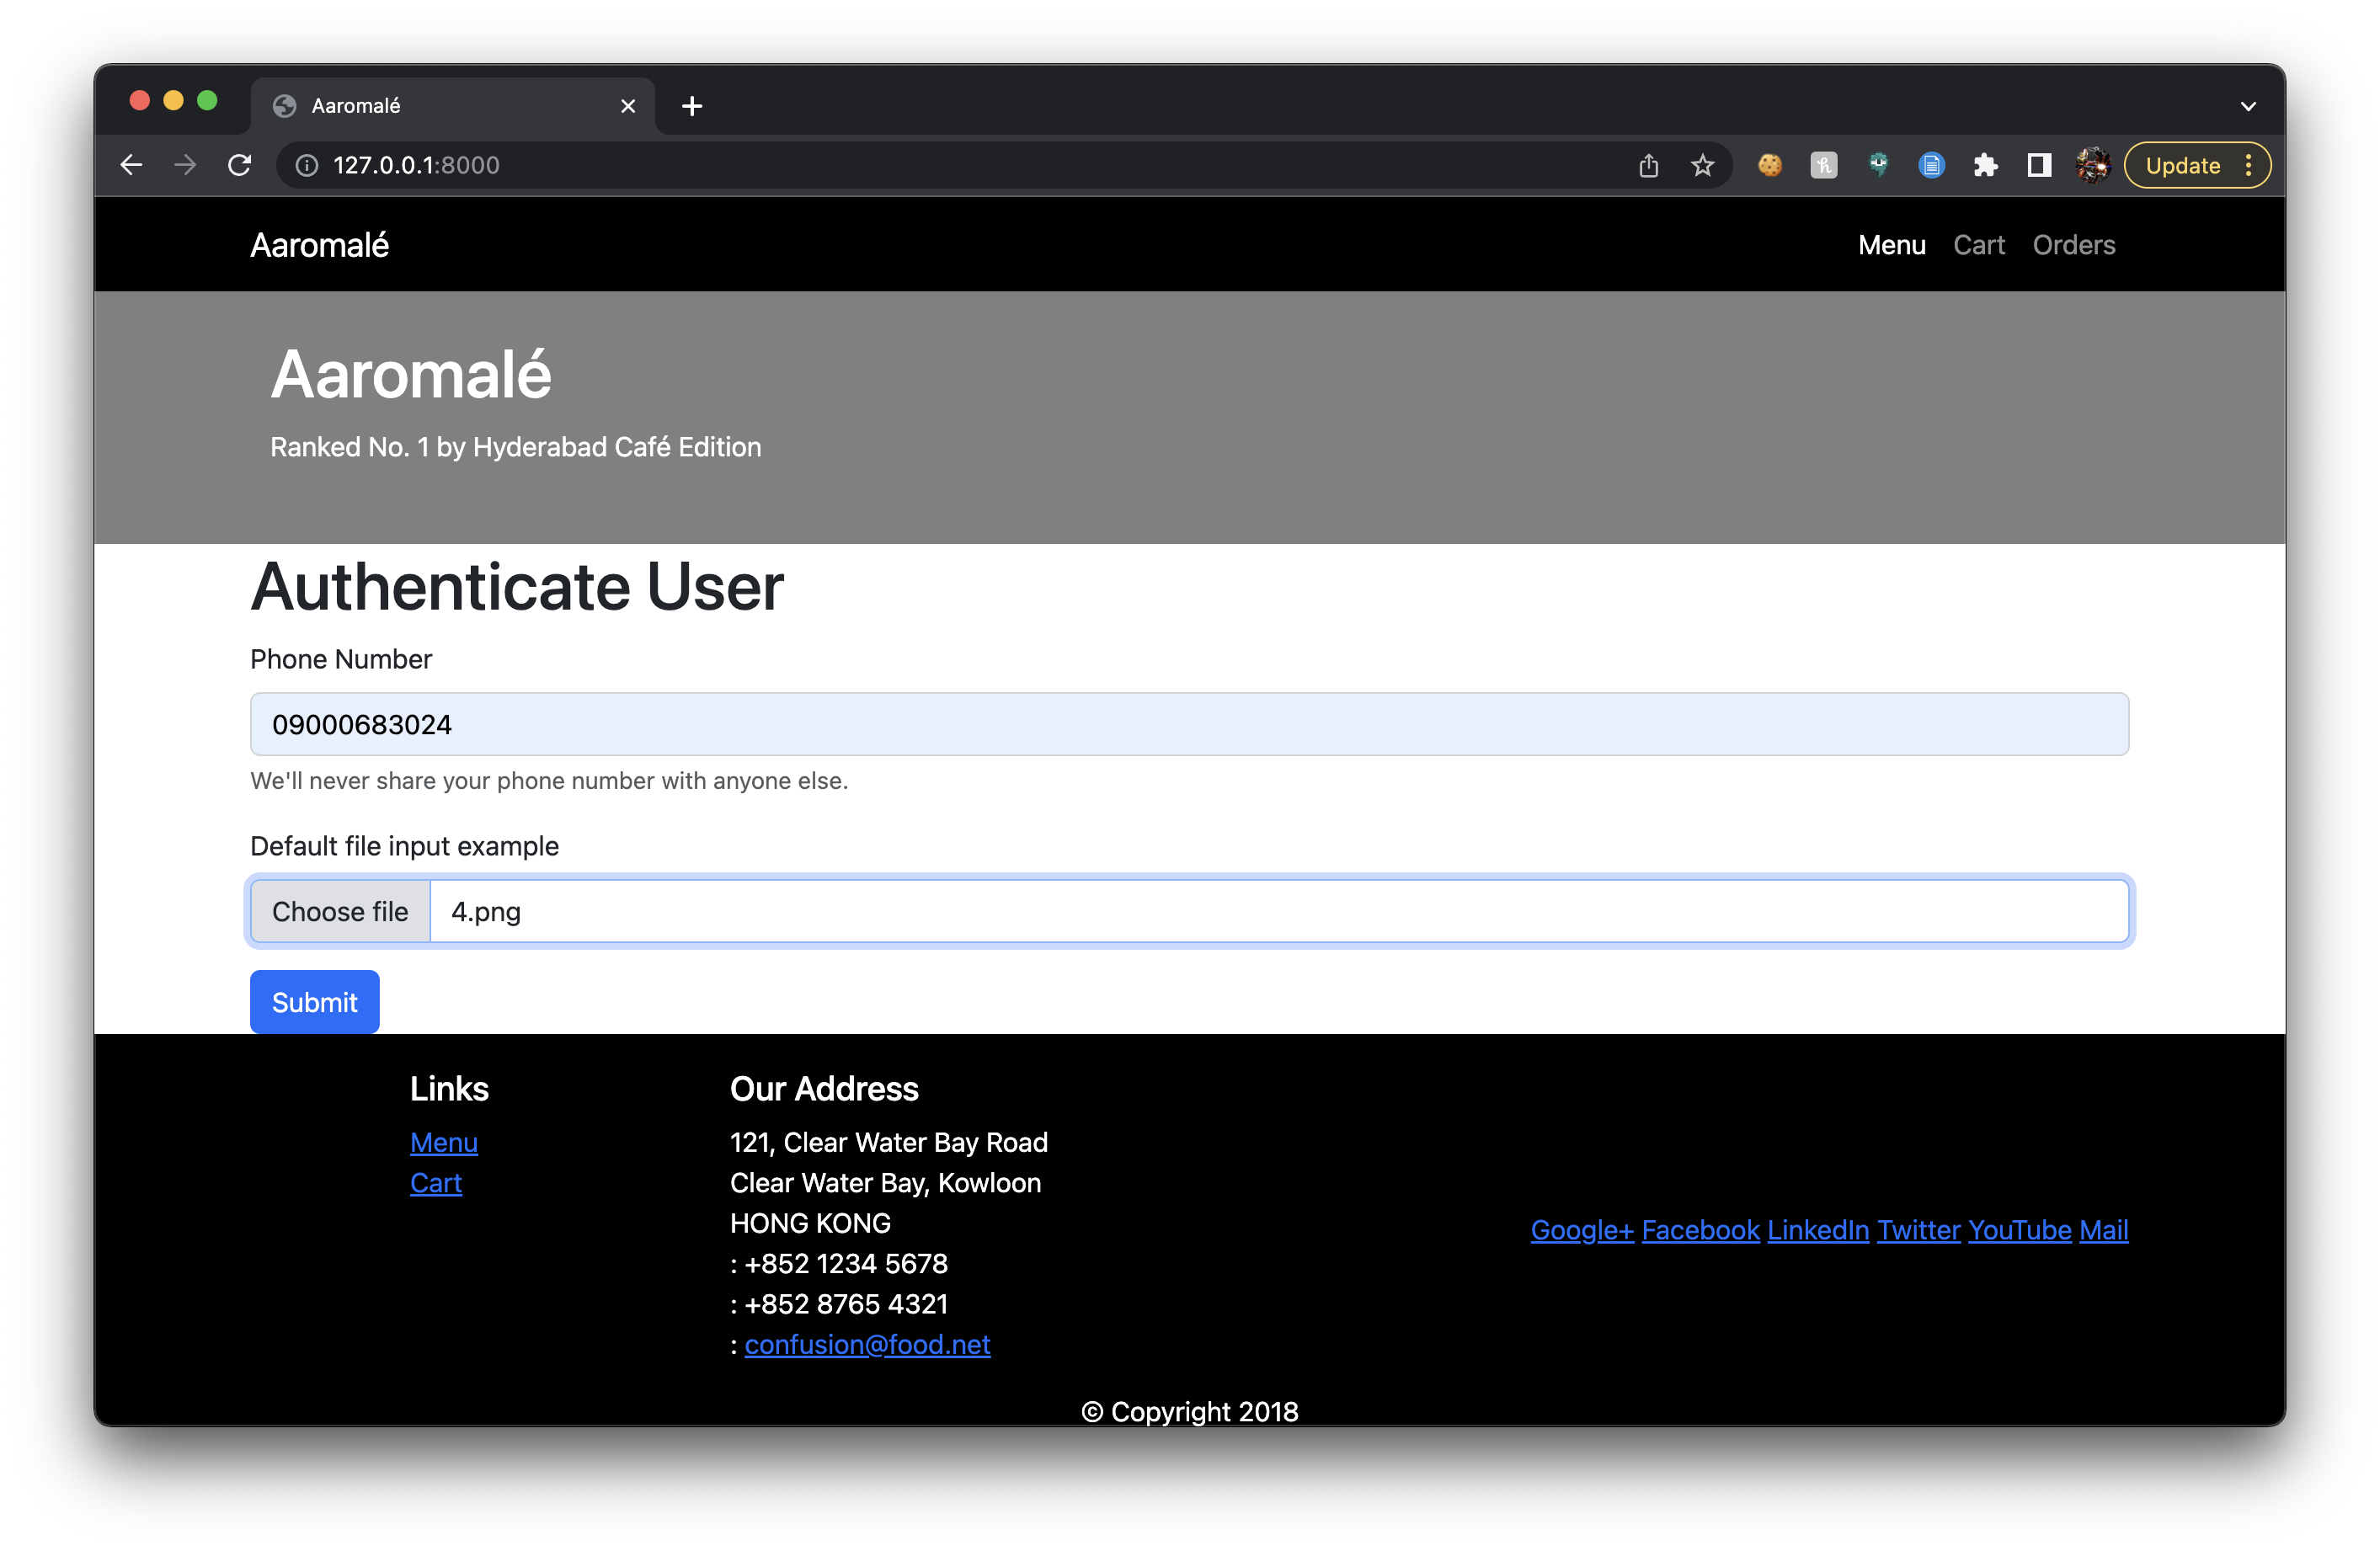Click the Authenticate User heading

[x=517, y=586]
